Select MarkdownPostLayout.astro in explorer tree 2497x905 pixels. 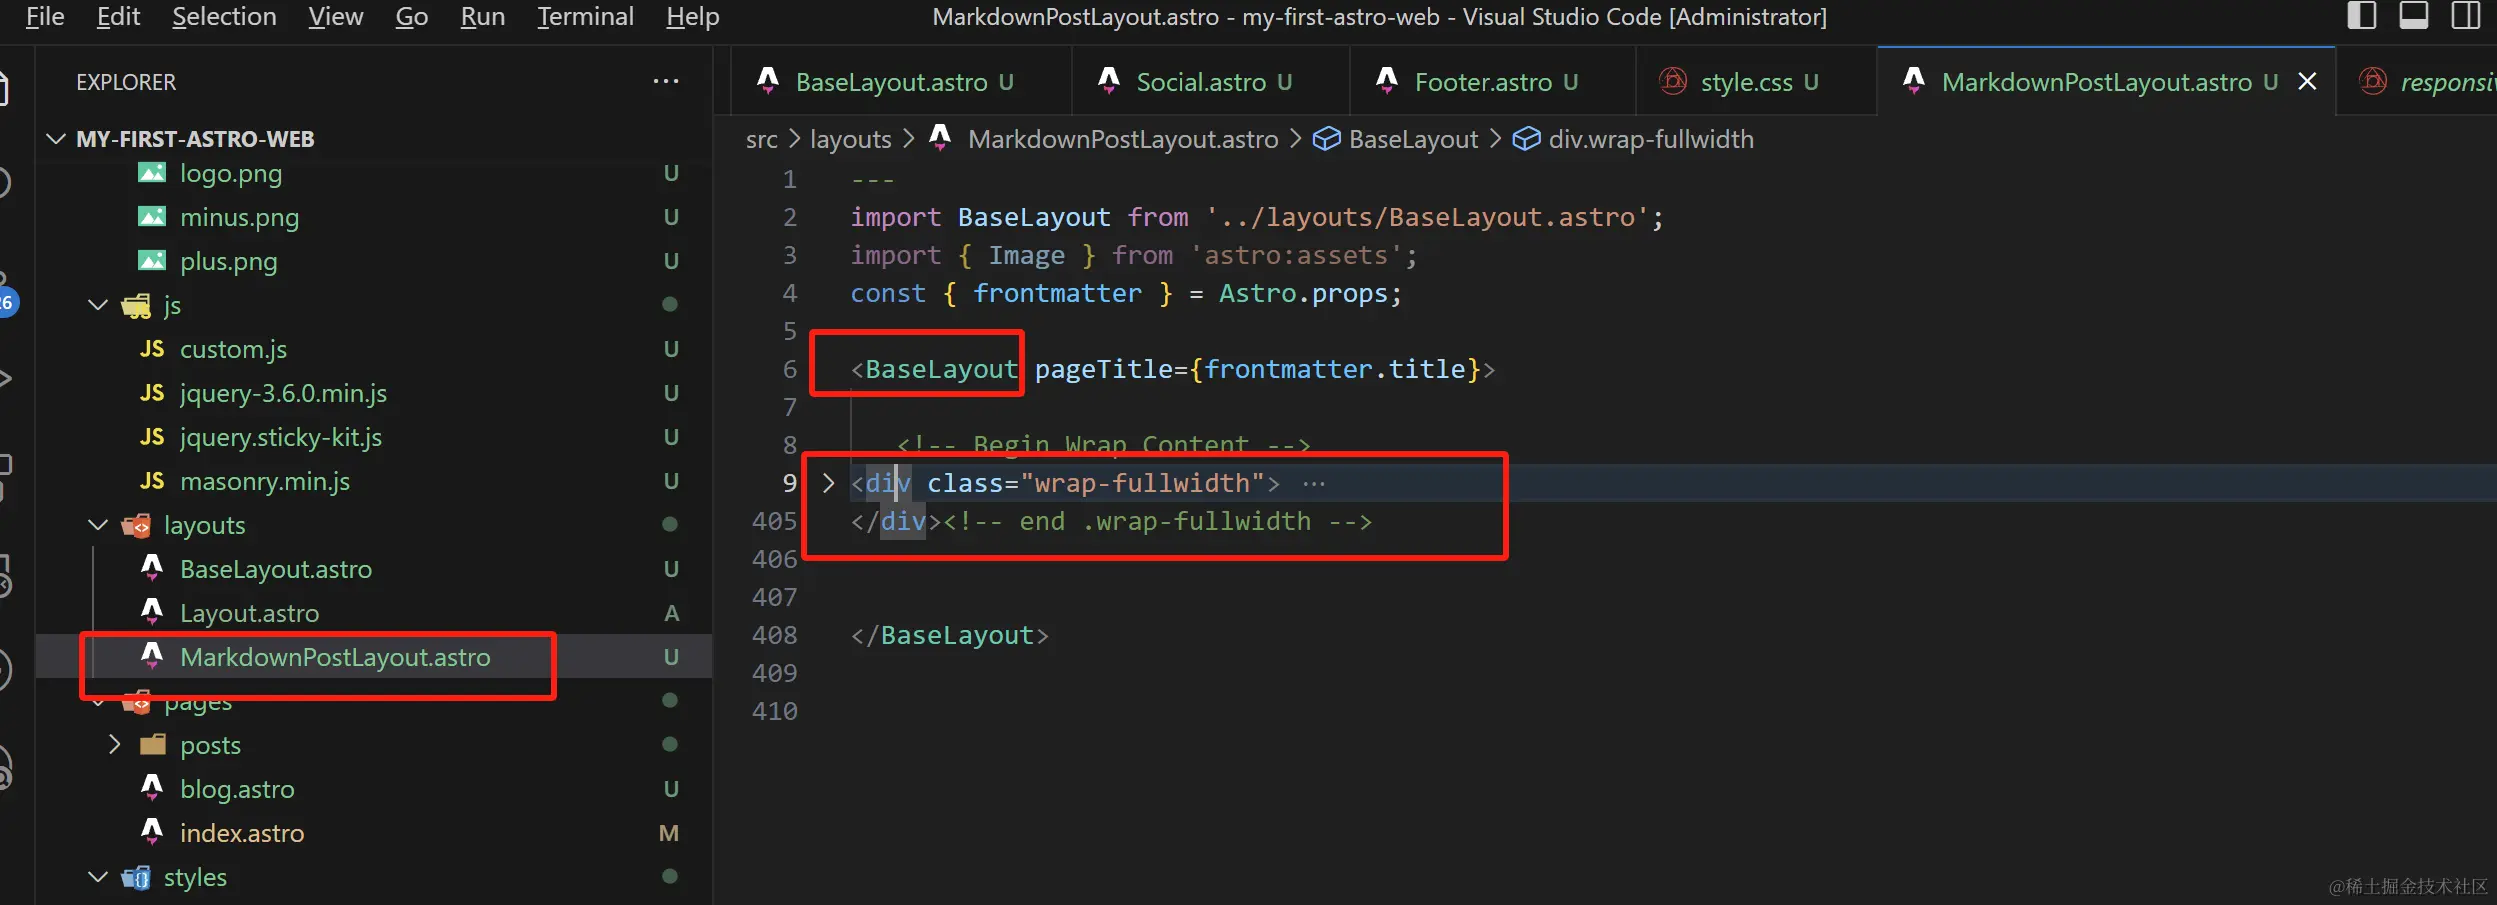335,657
